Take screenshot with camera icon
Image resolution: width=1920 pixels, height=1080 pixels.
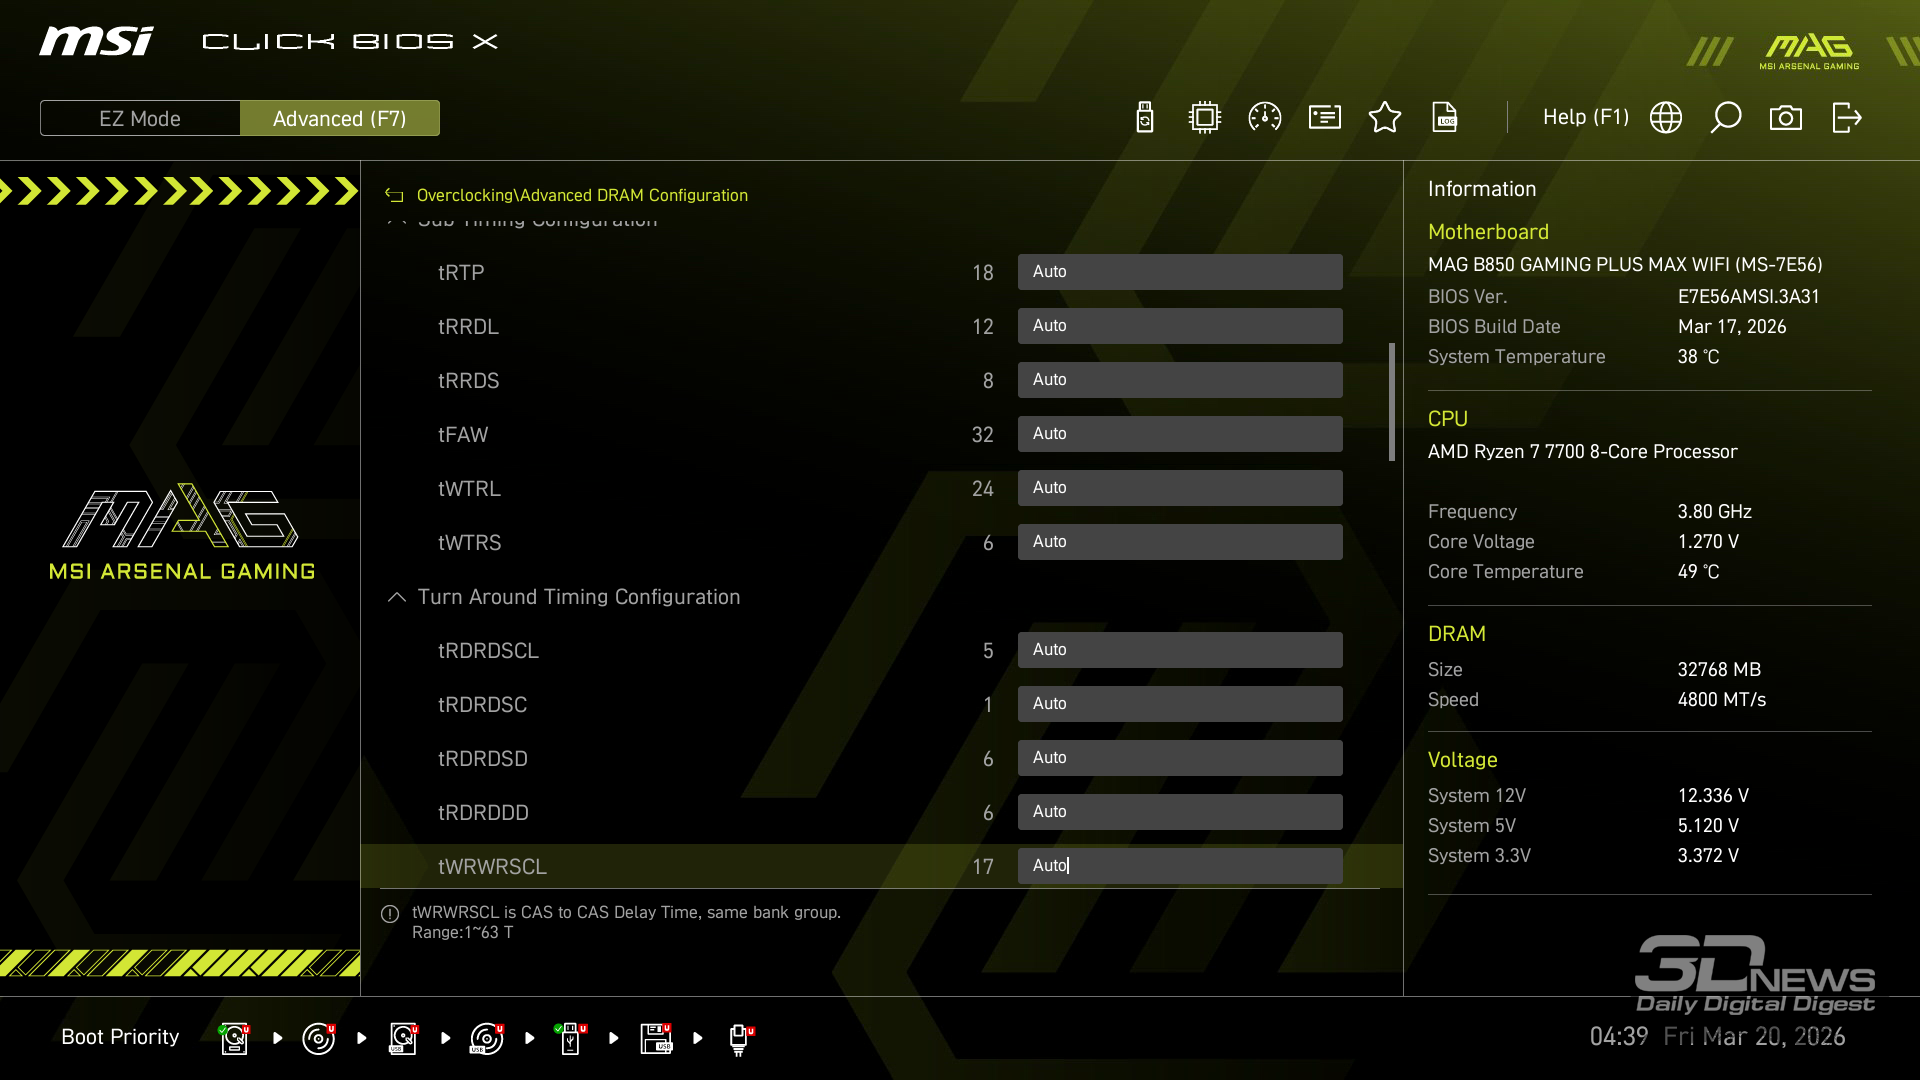1786,118
